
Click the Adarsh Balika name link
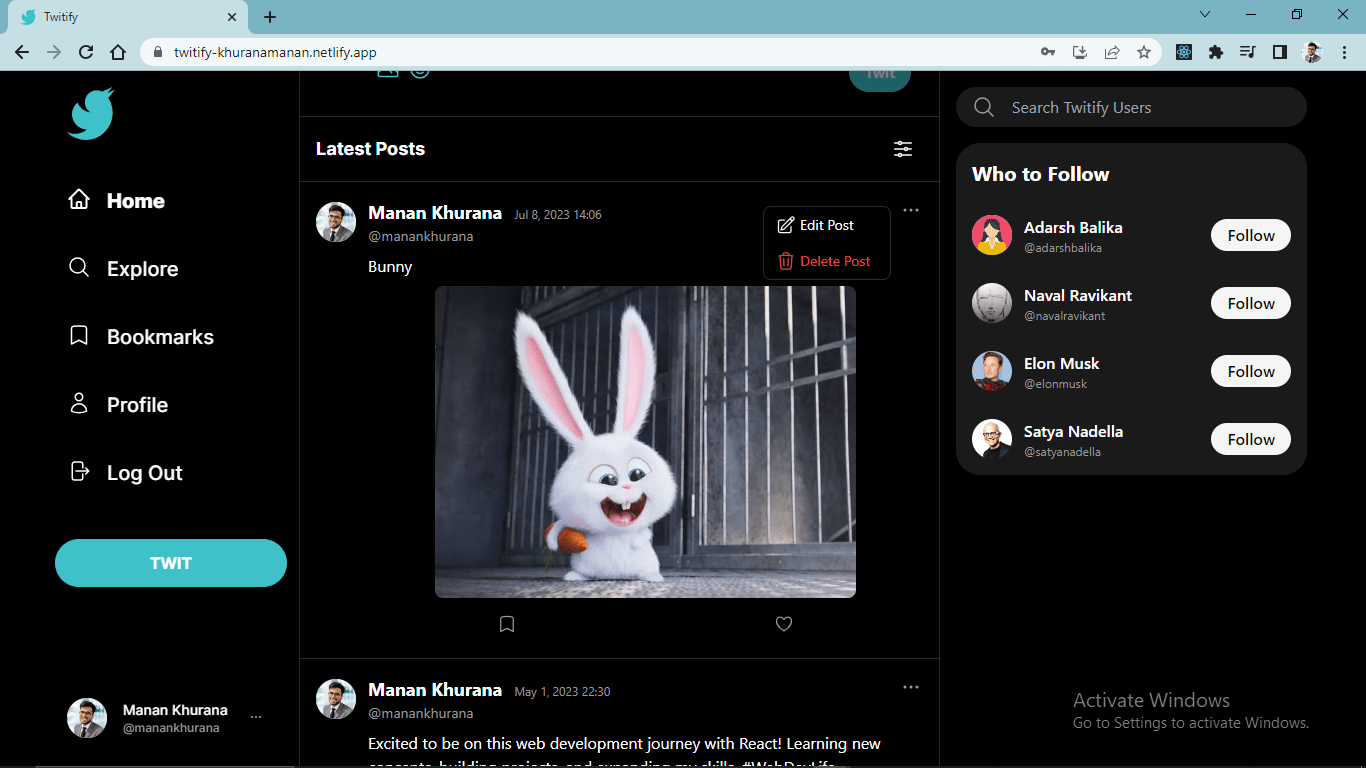(1073, 227)
